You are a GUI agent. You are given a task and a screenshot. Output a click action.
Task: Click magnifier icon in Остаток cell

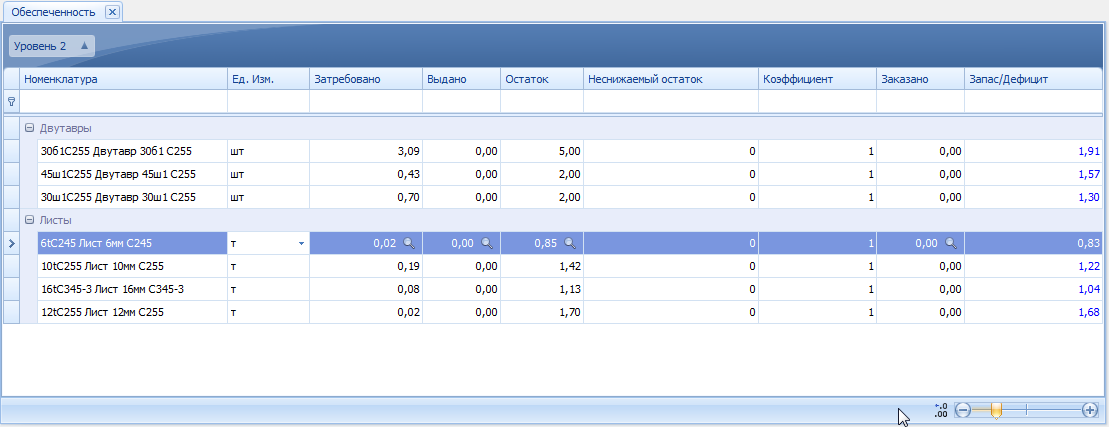pyautogui.click(x=569, y=243)
